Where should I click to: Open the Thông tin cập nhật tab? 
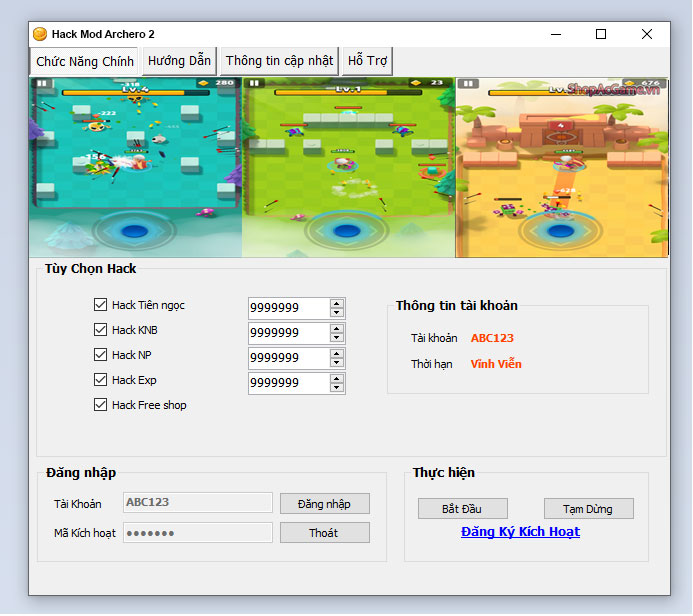tap(279, 61)
